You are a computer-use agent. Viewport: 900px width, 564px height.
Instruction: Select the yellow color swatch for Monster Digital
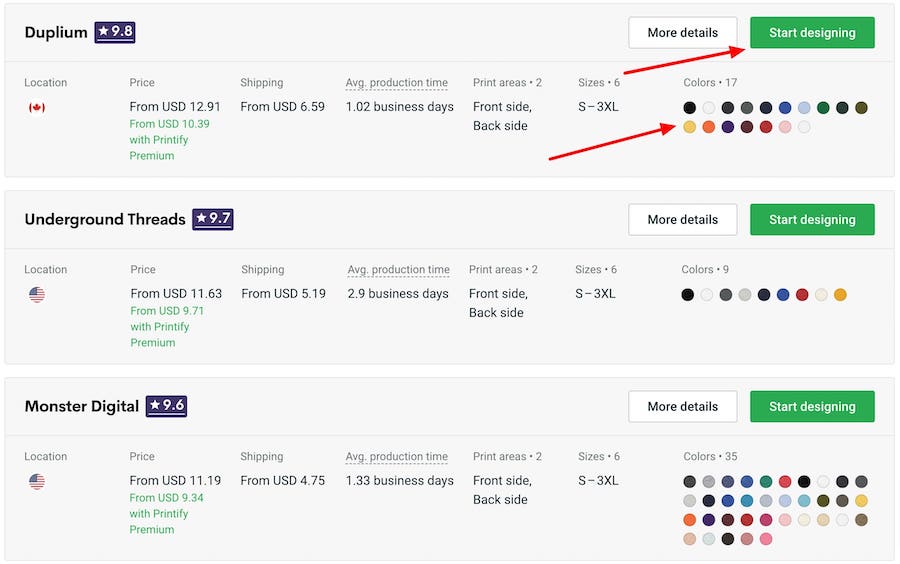point(862,501)
